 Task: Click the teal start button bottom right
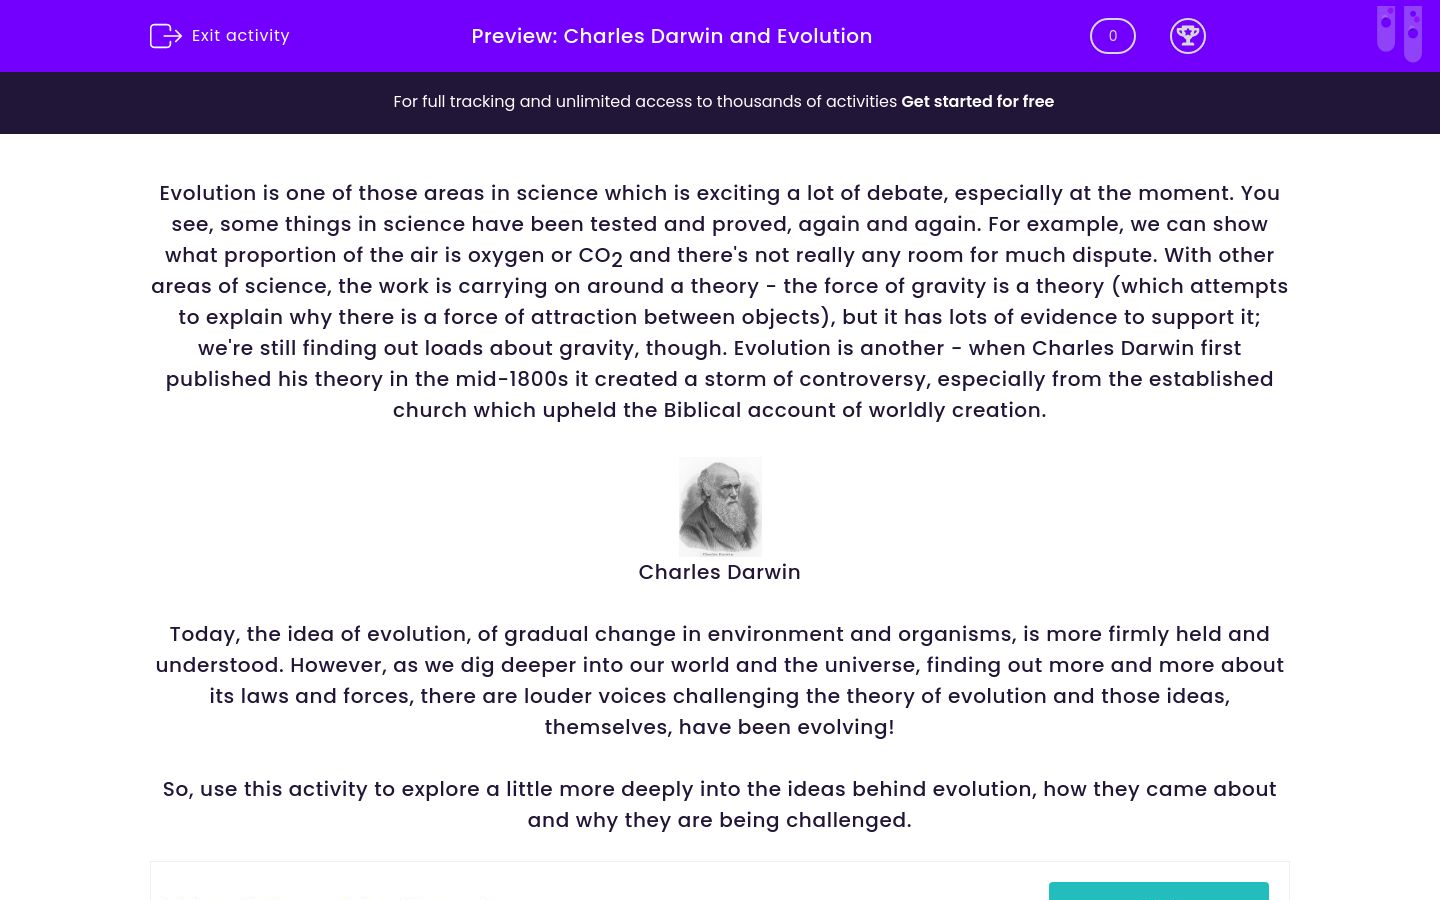1158,895
